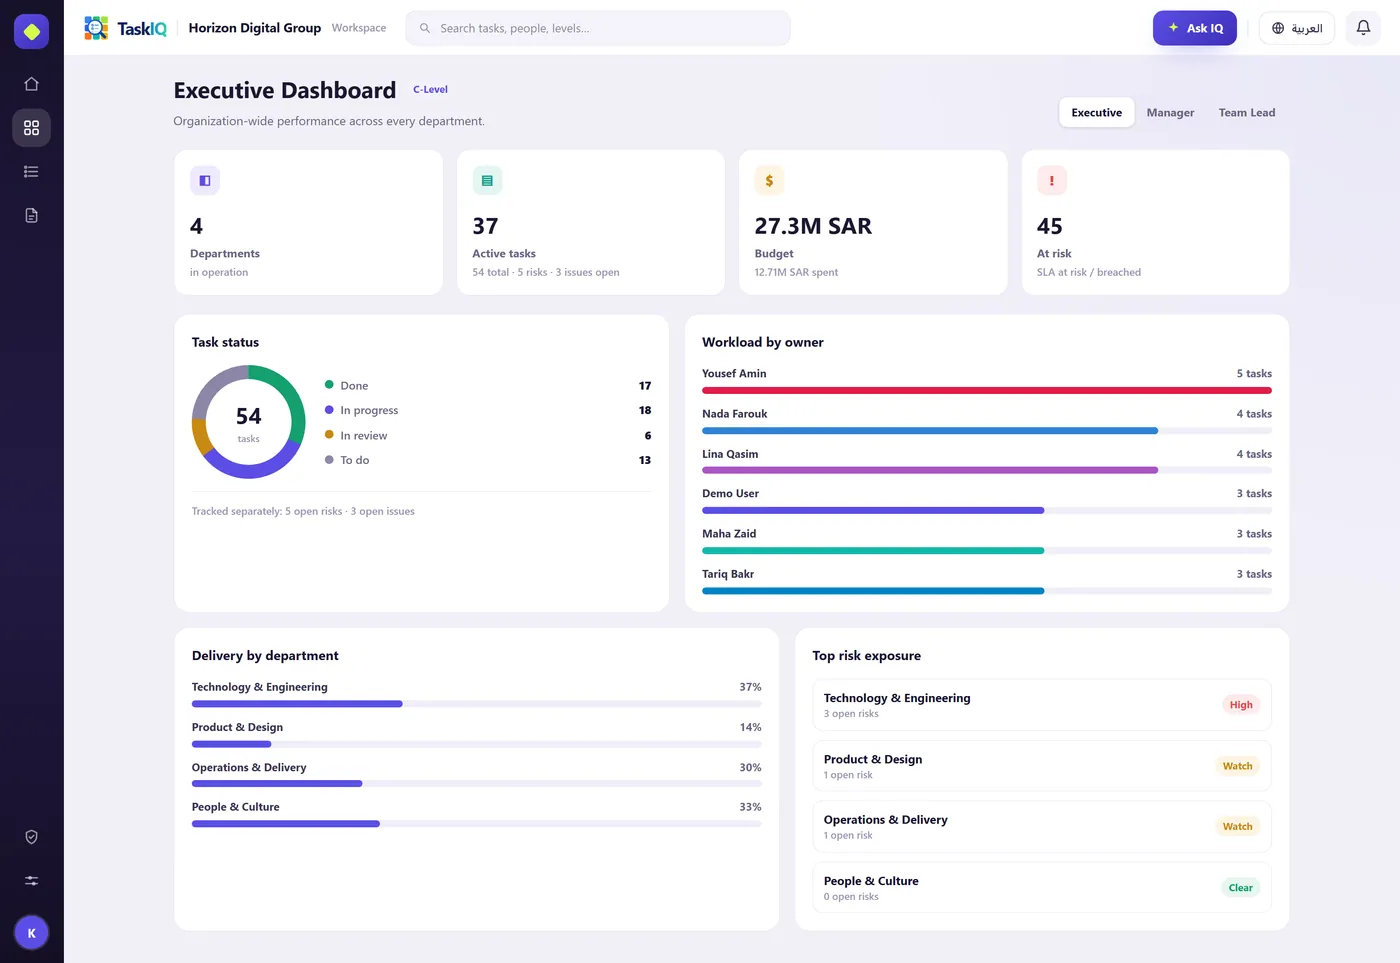Click the Active tasks card icon
Viewport: 1400px width, 963px height.
pyautogui.click(x=487, y=181)
